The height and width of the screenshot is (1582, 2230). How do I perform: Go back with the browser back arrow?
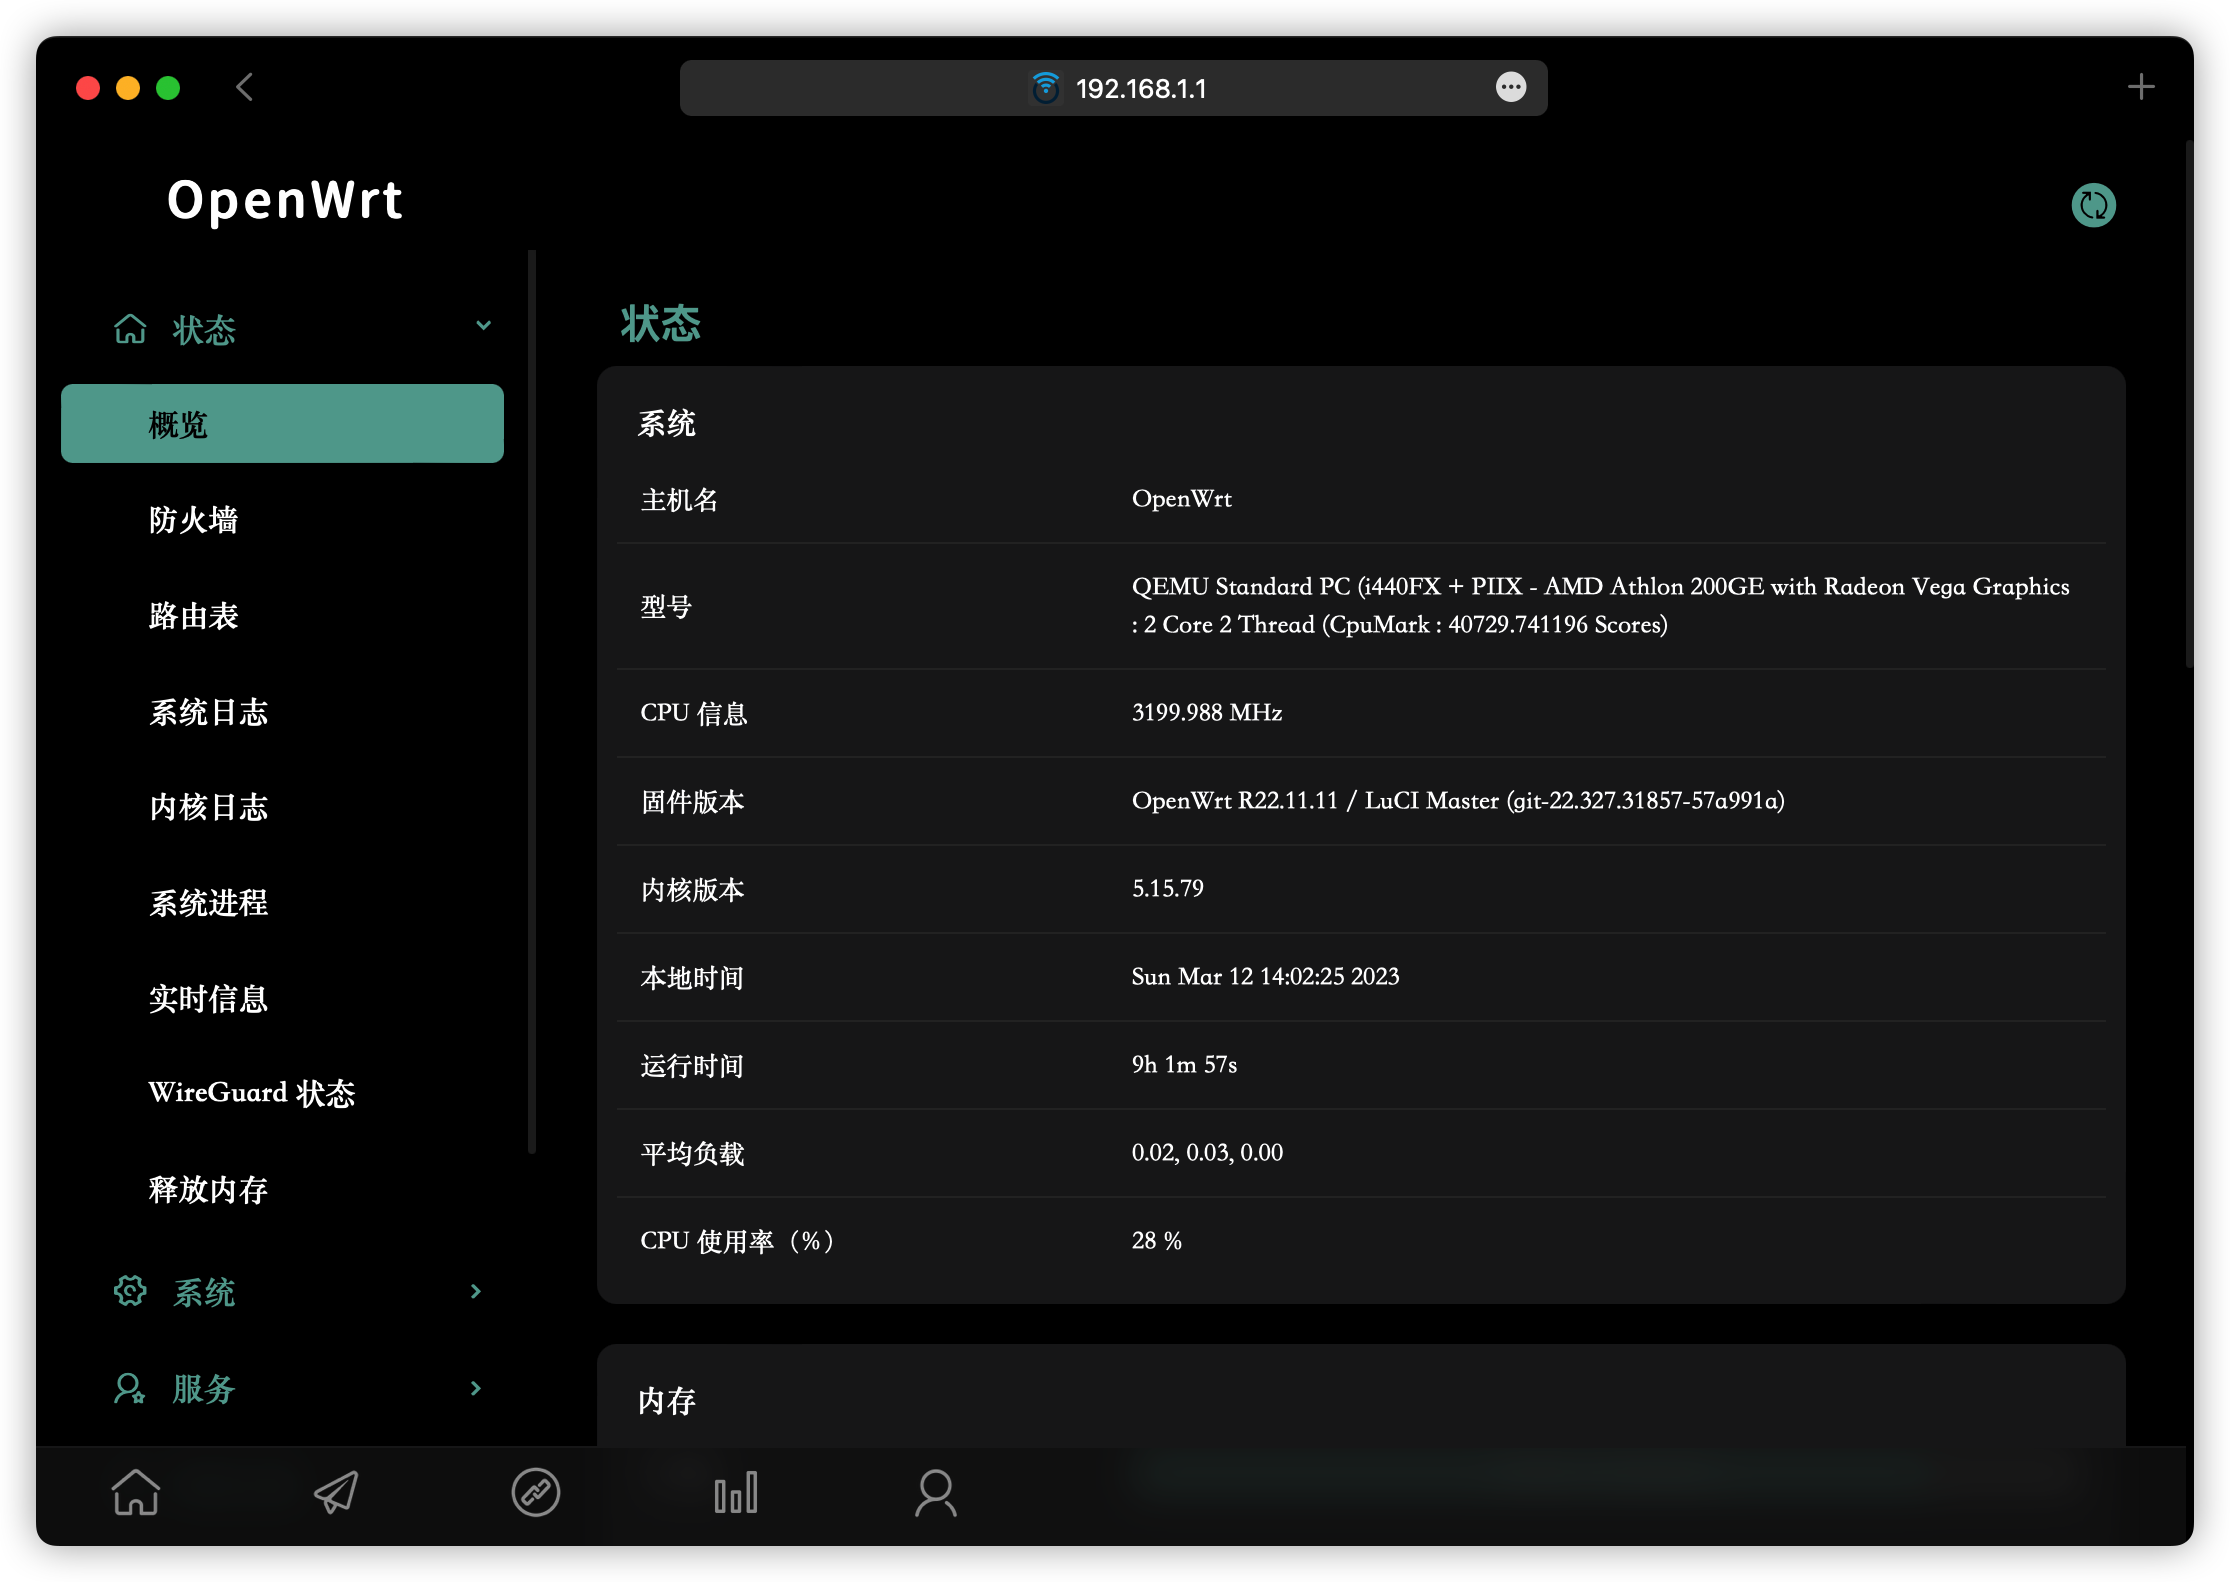tap(245, 88)
